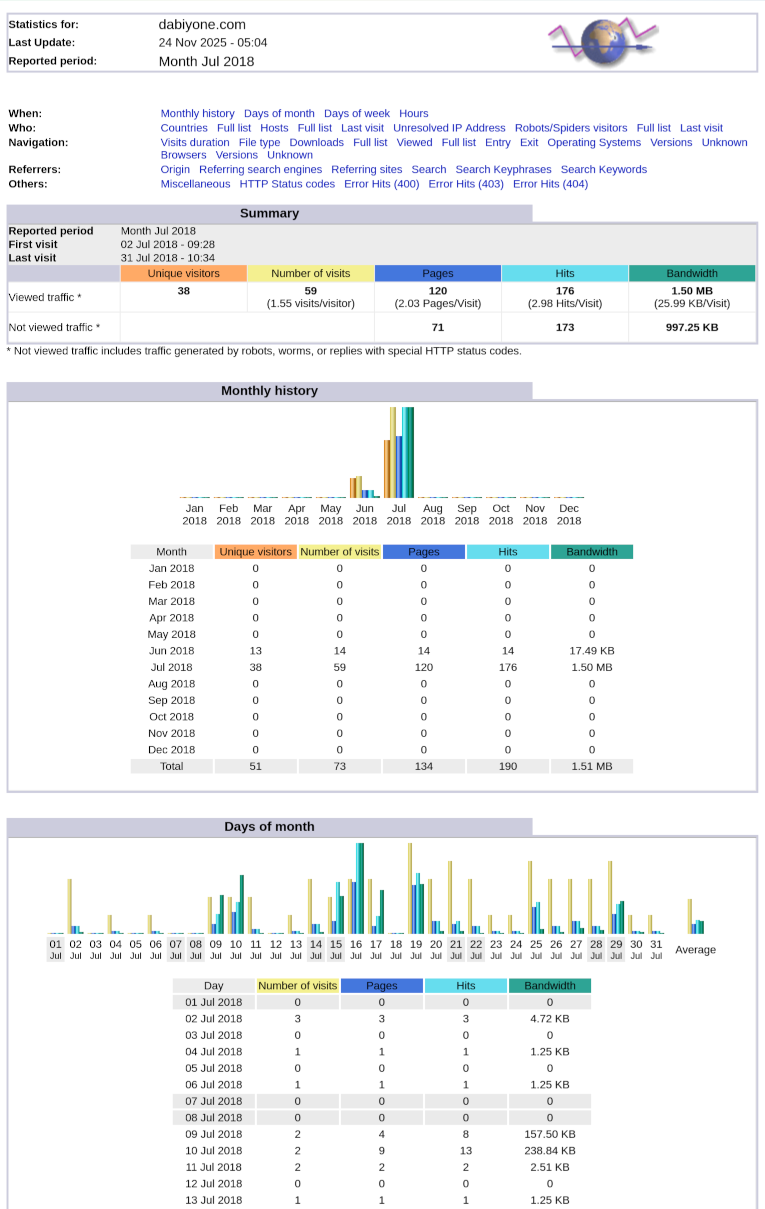Screen dimensions: 765x1209
Task: Open the Monthly history link
Action: point(197,114)
